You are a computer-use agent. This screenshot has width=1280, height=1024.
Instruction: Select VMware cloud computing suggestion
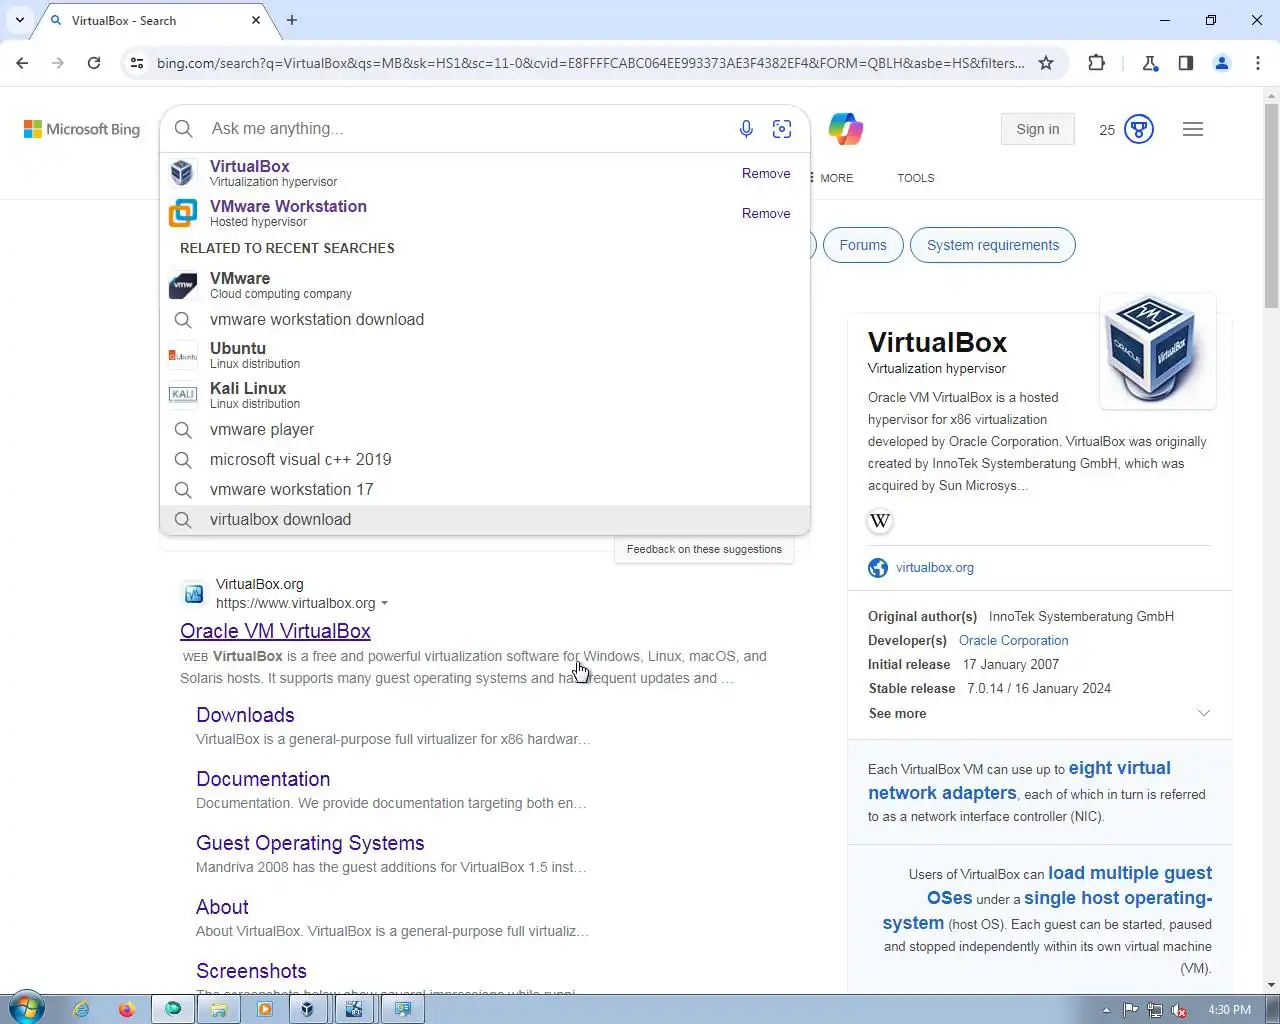point(484,285)
